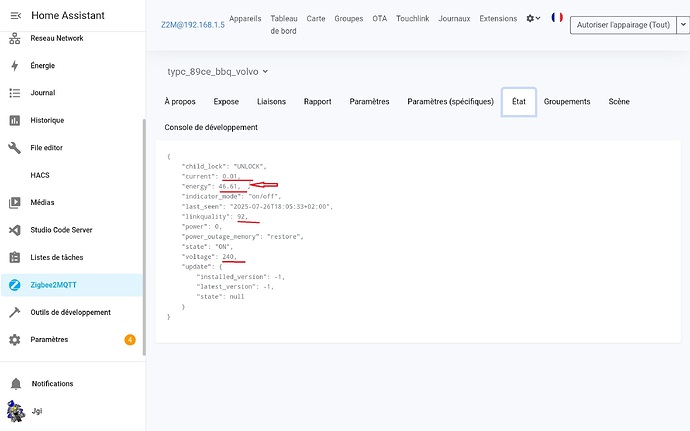
Task: Click the Médias play icon
Action: pos(15,203)
